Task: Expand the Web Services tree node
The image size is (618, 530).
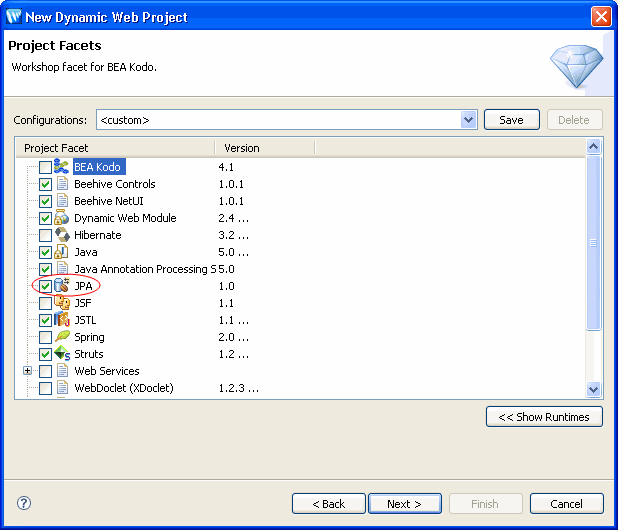Action: click(x=27, y=370)
